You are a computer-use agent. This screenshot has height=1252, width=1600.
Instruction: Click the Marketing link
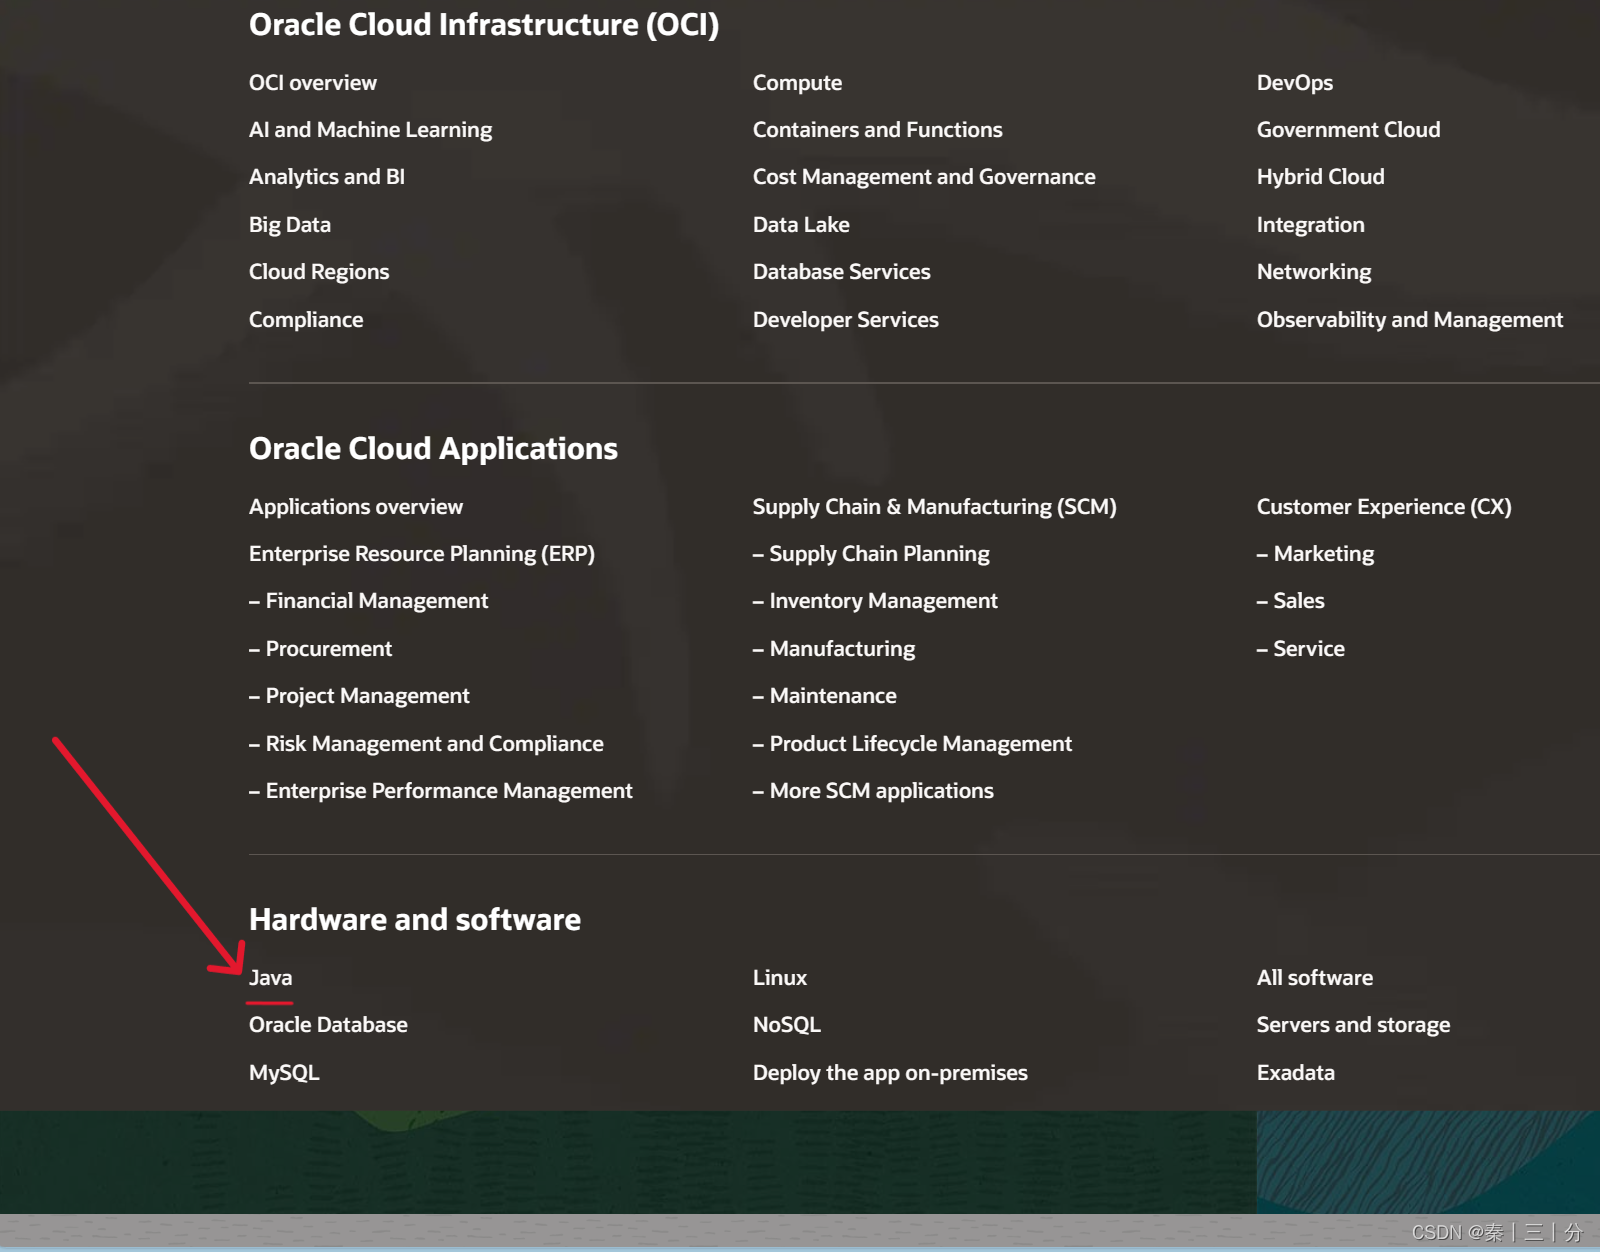point(1315,554)
